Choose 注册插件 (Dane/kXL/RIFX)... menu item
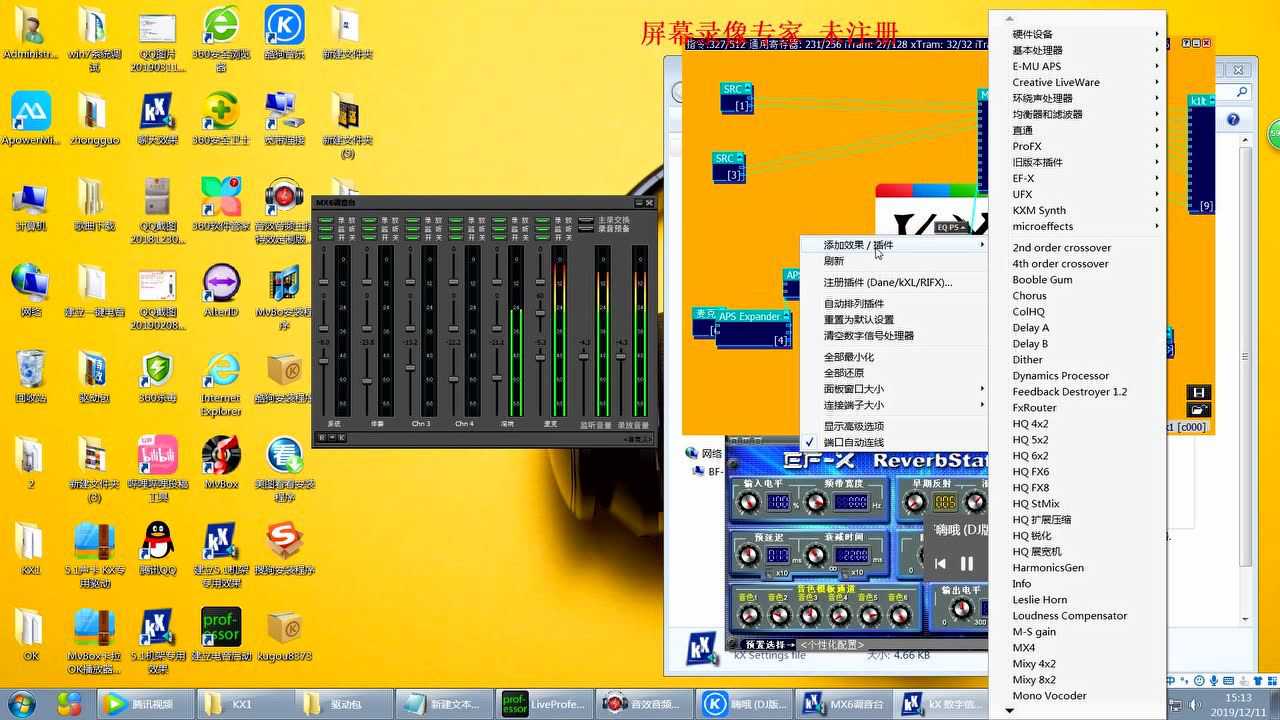The image size is (1280, 720). point(894,282)
